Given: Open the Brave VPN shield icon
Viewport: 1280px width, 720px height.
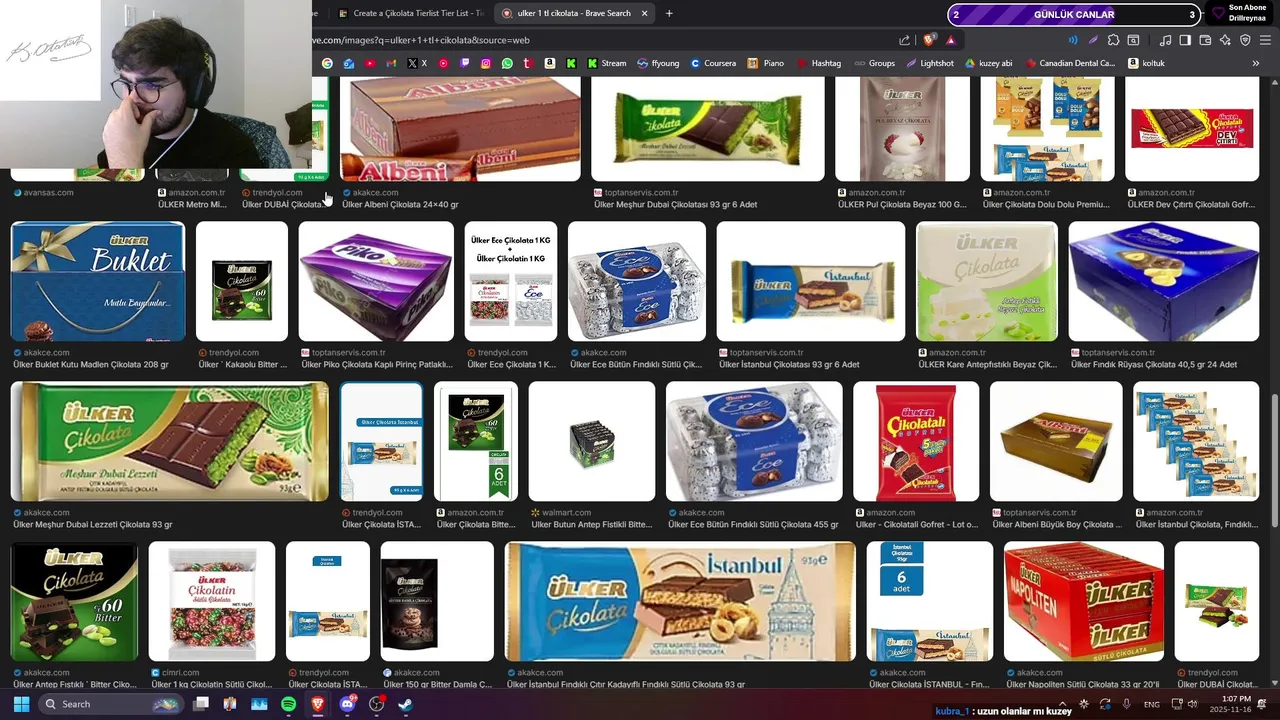Looking at the screenshot, I should coord(1245,40).
